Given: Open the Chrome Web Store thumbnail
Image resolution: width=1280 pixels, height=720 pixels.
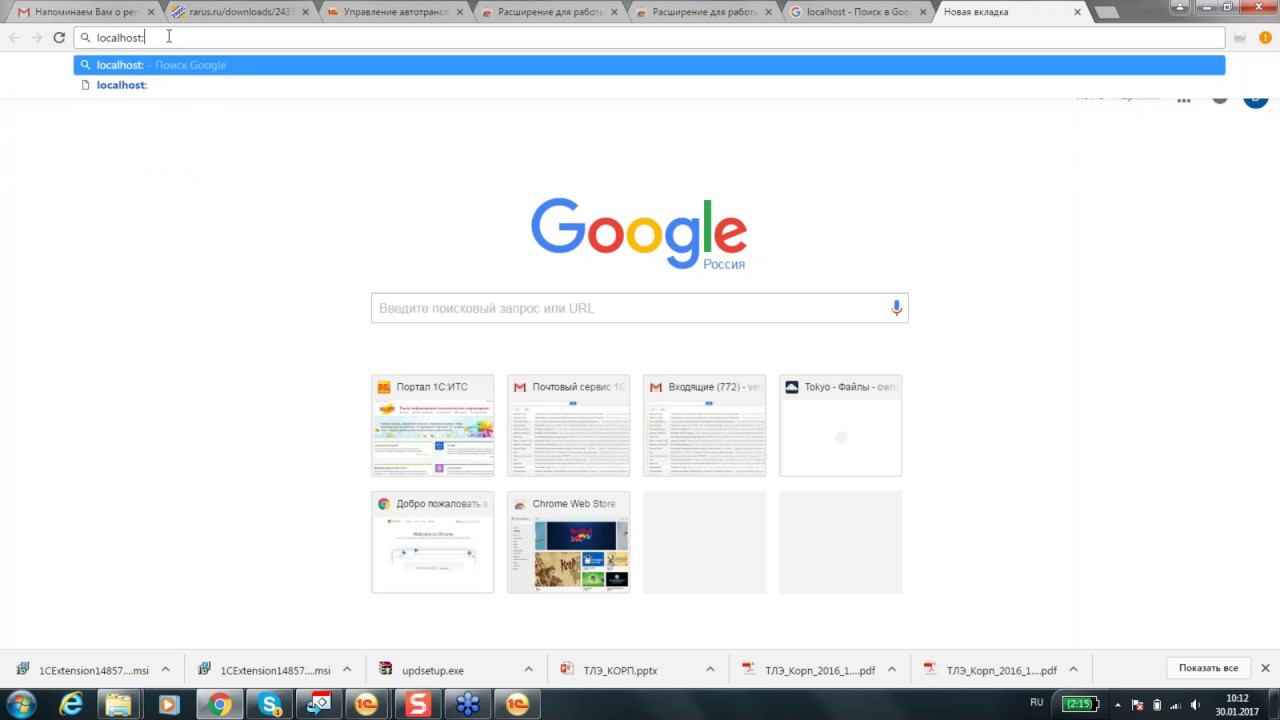Looking at the screenshot, I should coord(568,542).
